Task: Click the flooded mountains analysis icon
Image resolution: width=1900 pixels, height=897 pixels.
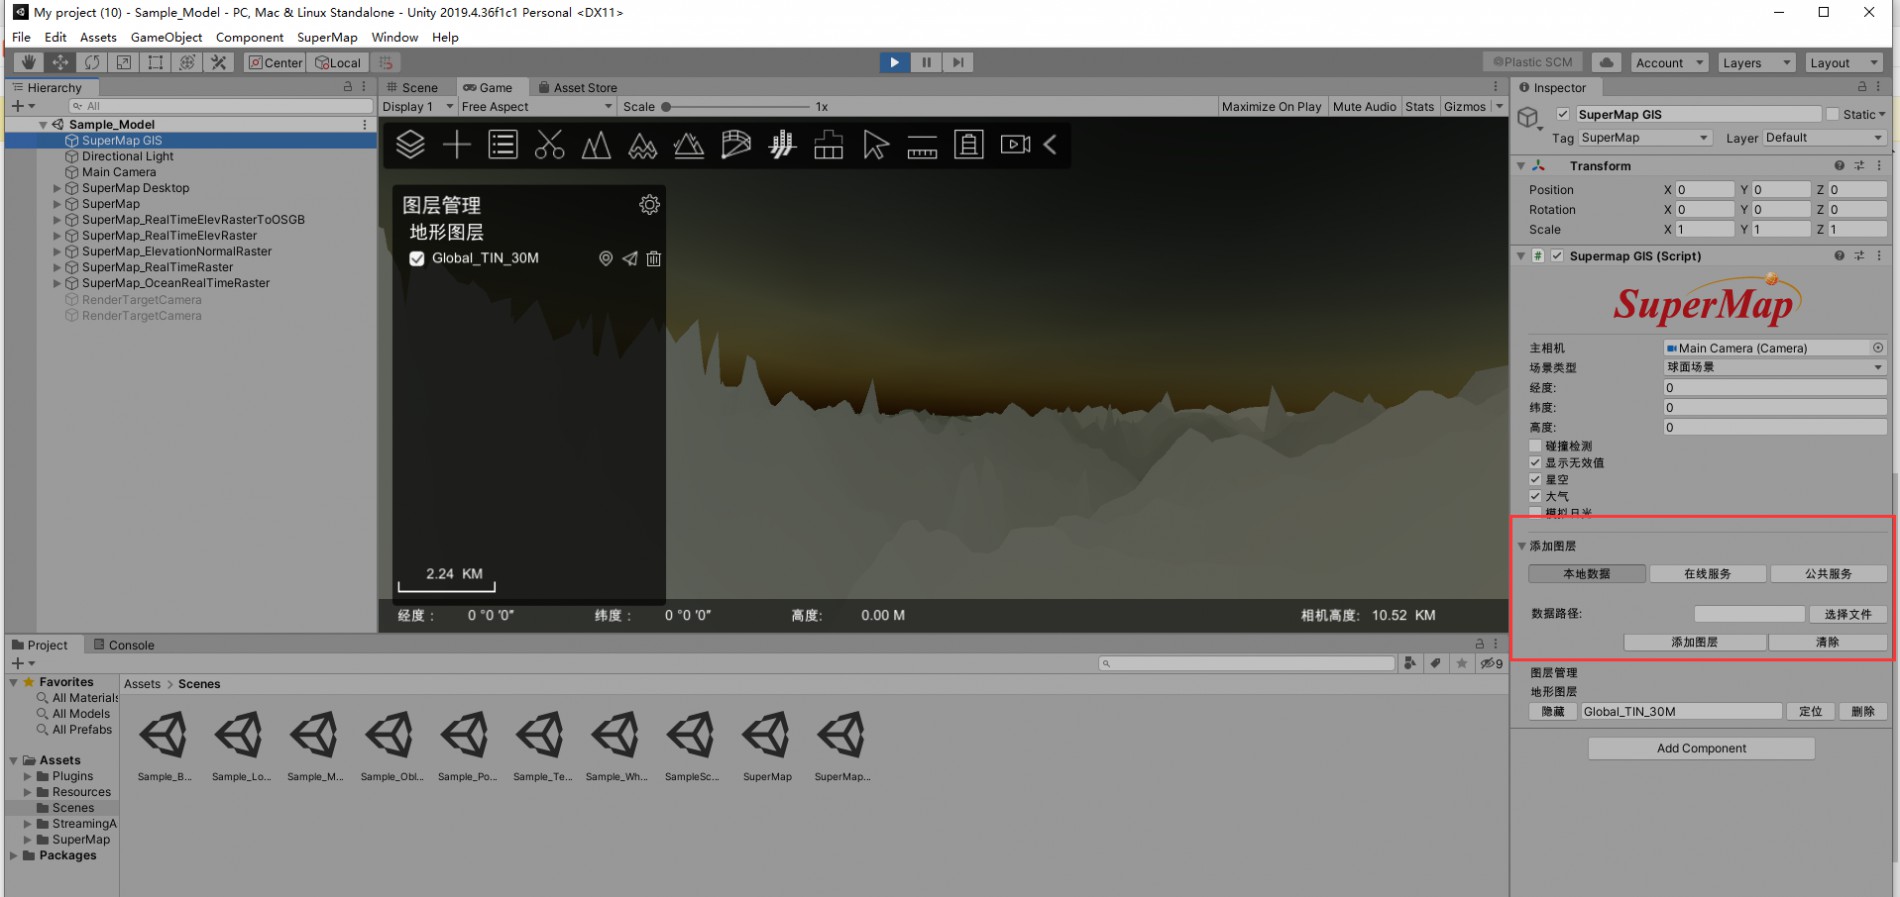Action: click(x=642, y=145)
